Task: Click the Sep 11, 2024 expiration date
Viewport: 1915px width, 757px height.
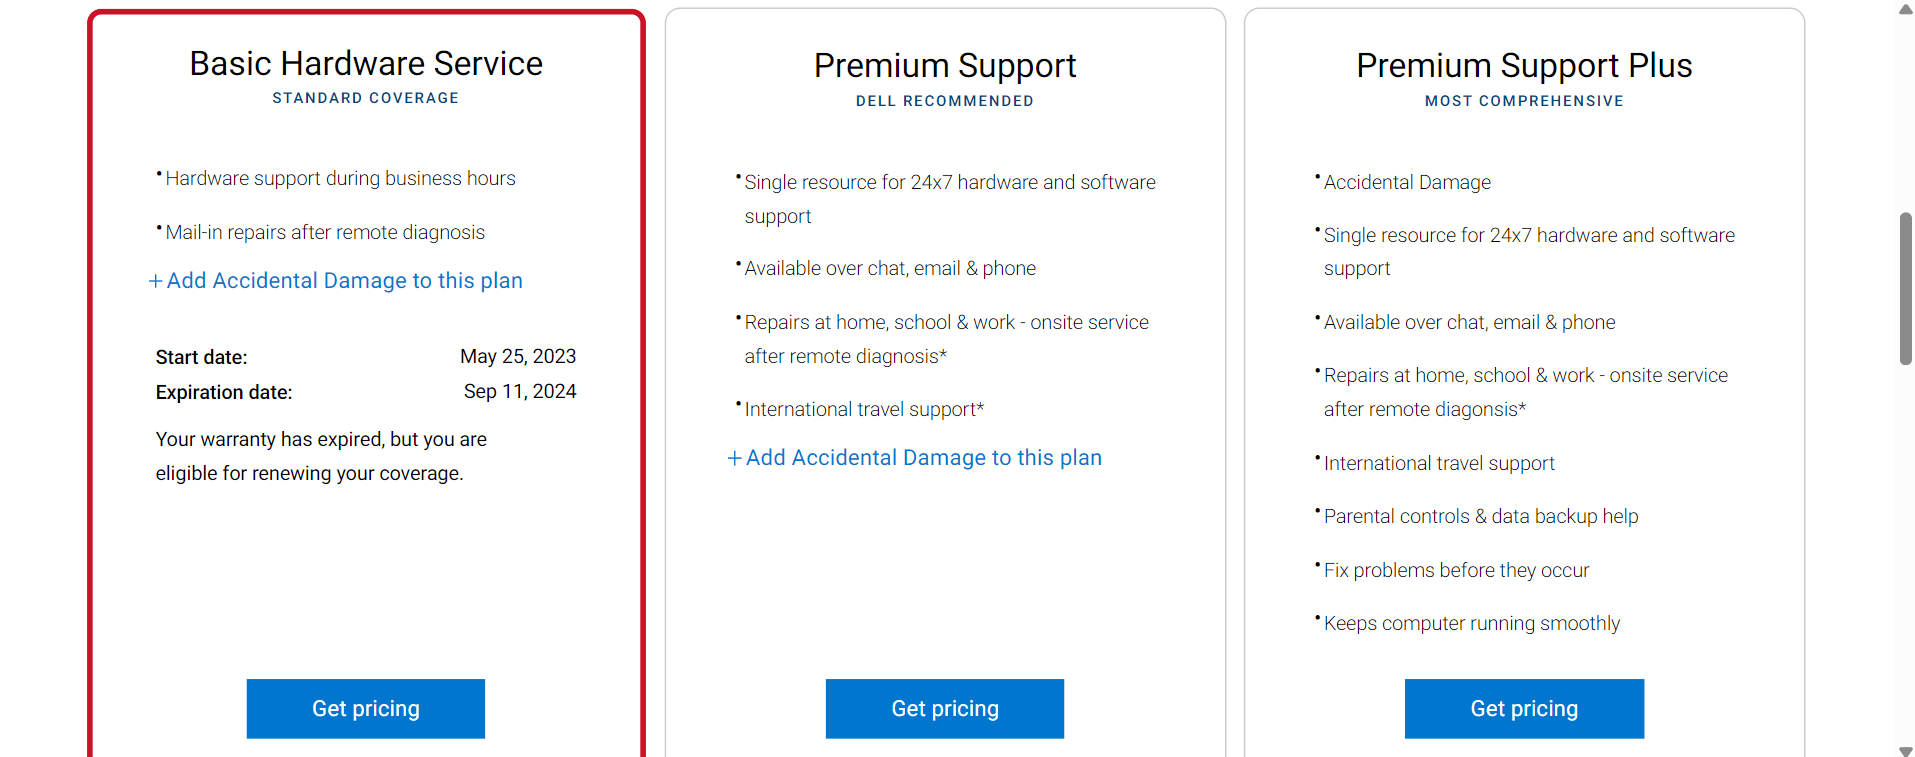Action: pos(520,392)
